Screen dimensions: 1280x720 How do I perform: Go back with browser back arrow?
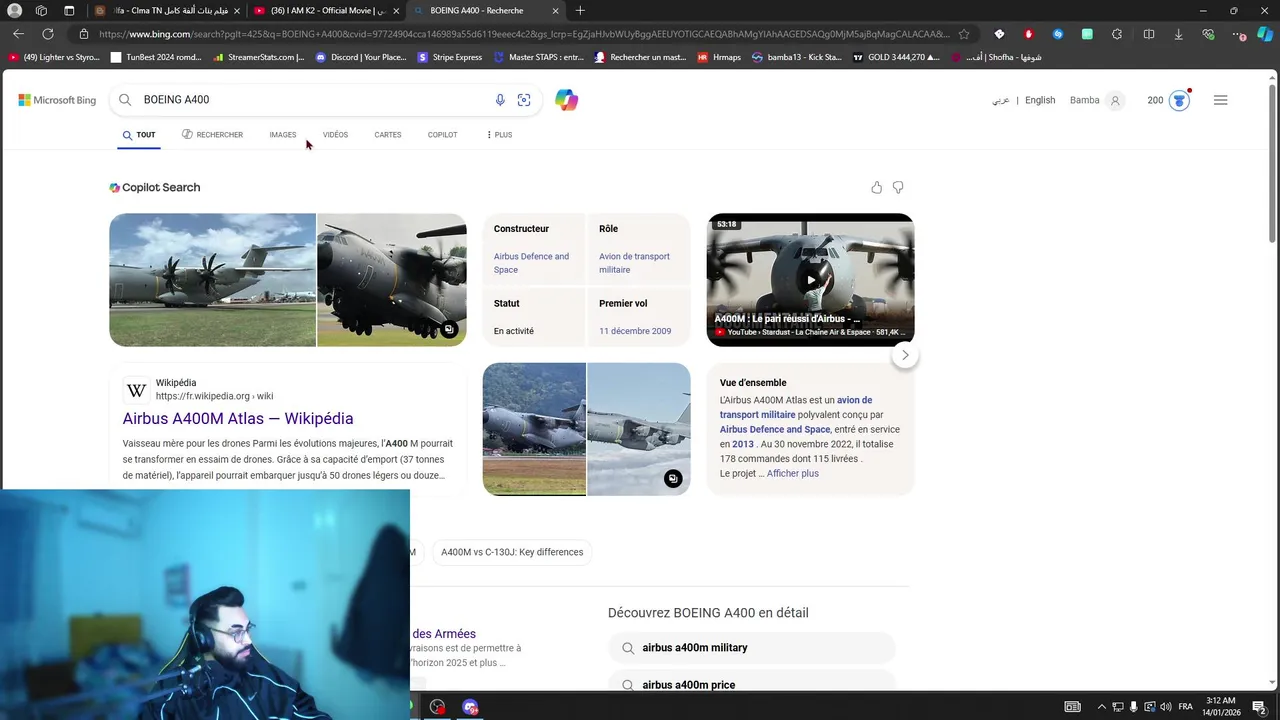coord(18,34)
